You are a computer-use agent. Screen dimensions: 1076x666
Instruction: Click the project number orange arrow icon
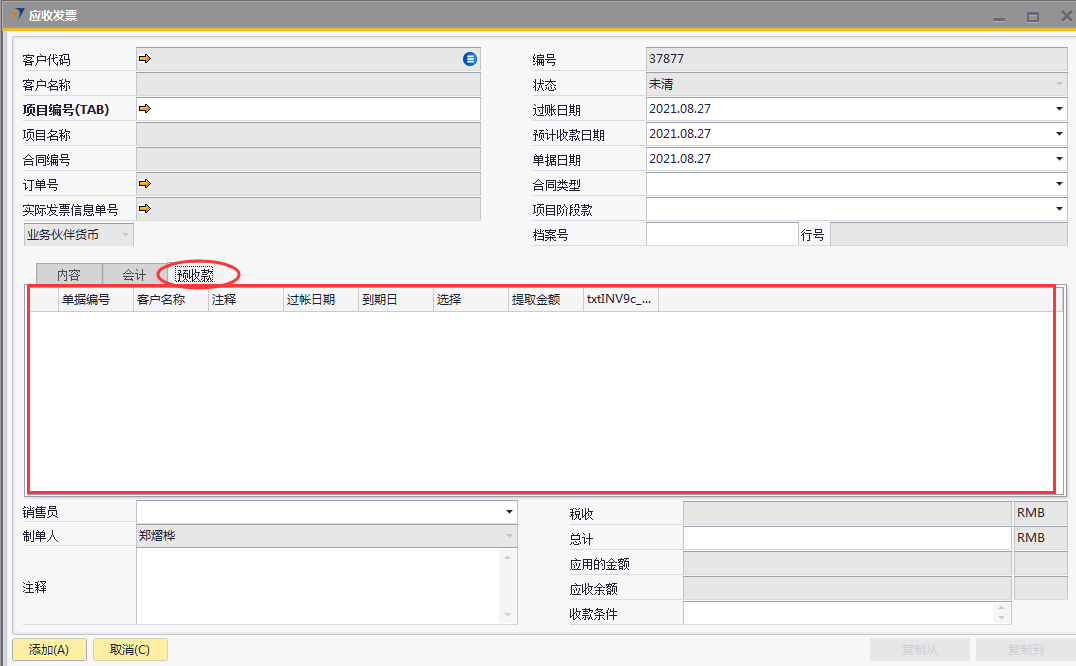pos(144,108)
